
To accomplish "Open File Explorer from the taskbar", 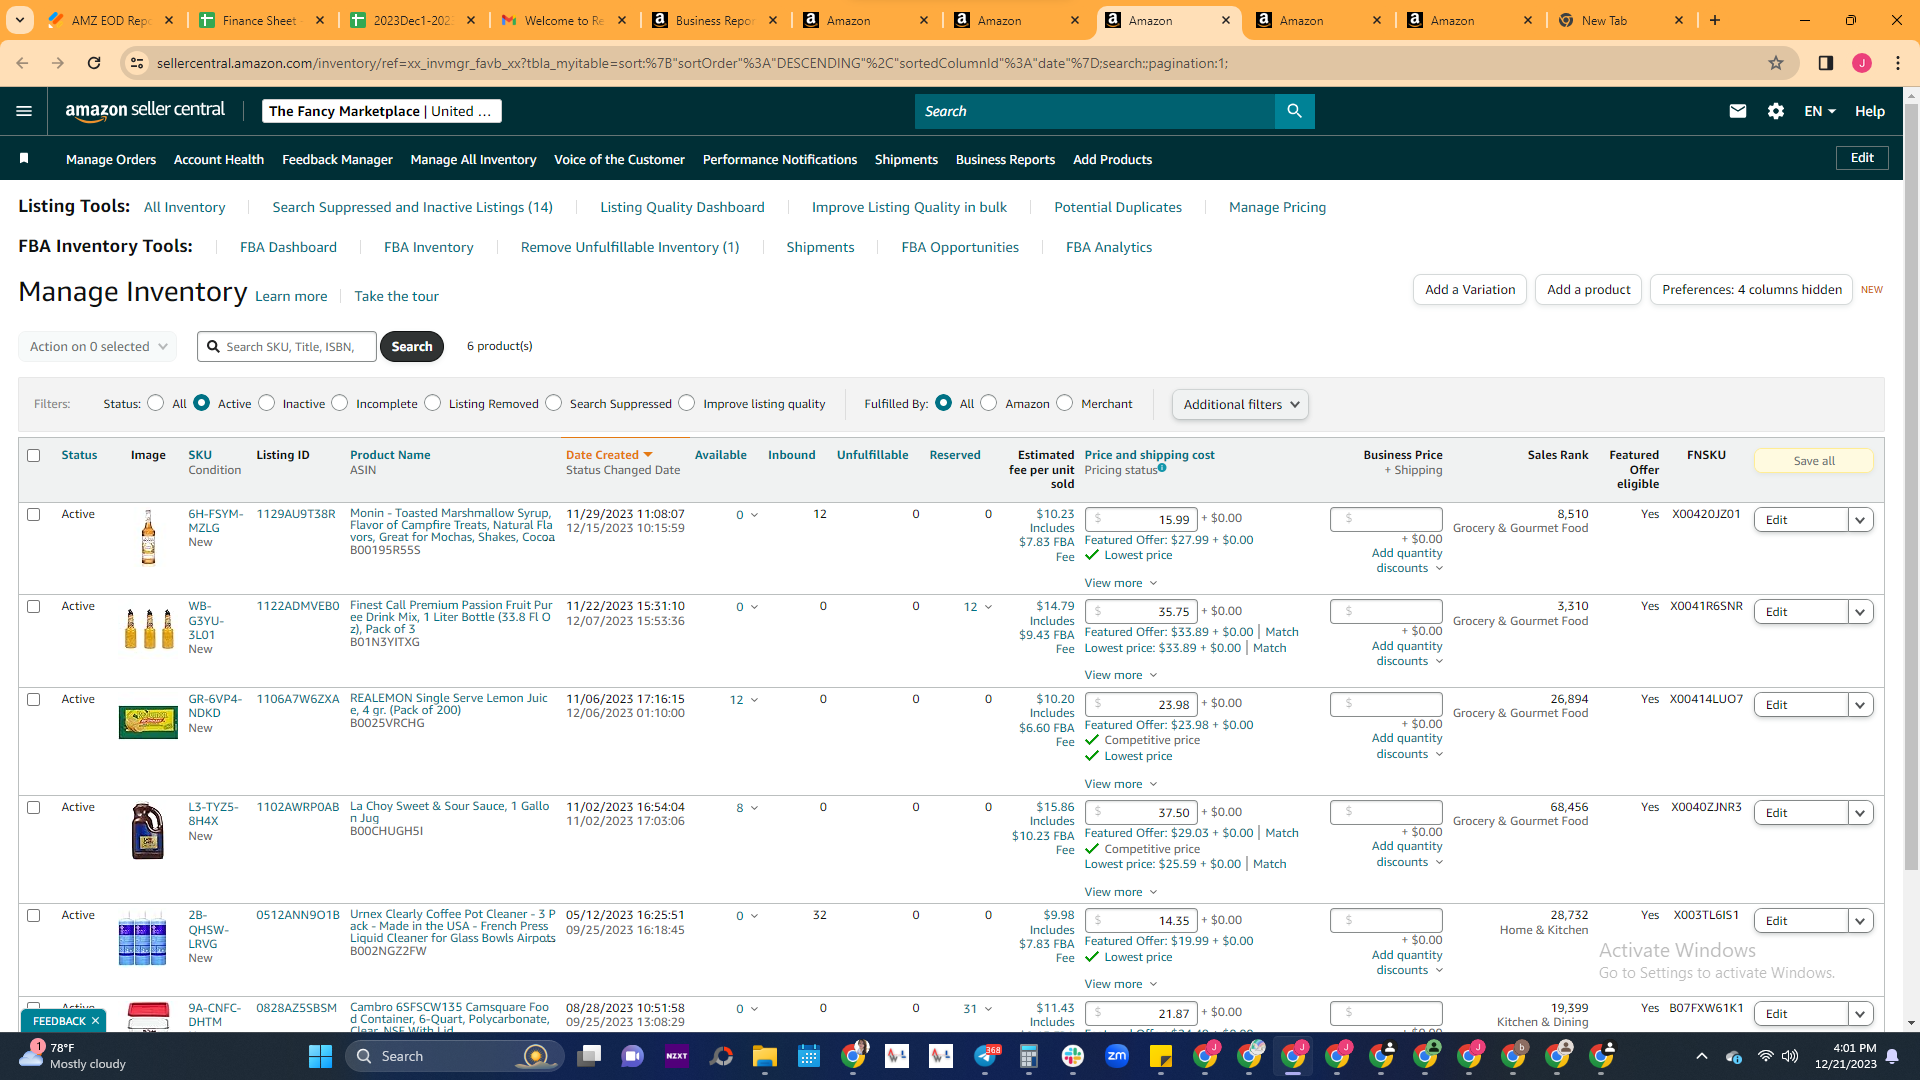I will (x=765, y=1056).
